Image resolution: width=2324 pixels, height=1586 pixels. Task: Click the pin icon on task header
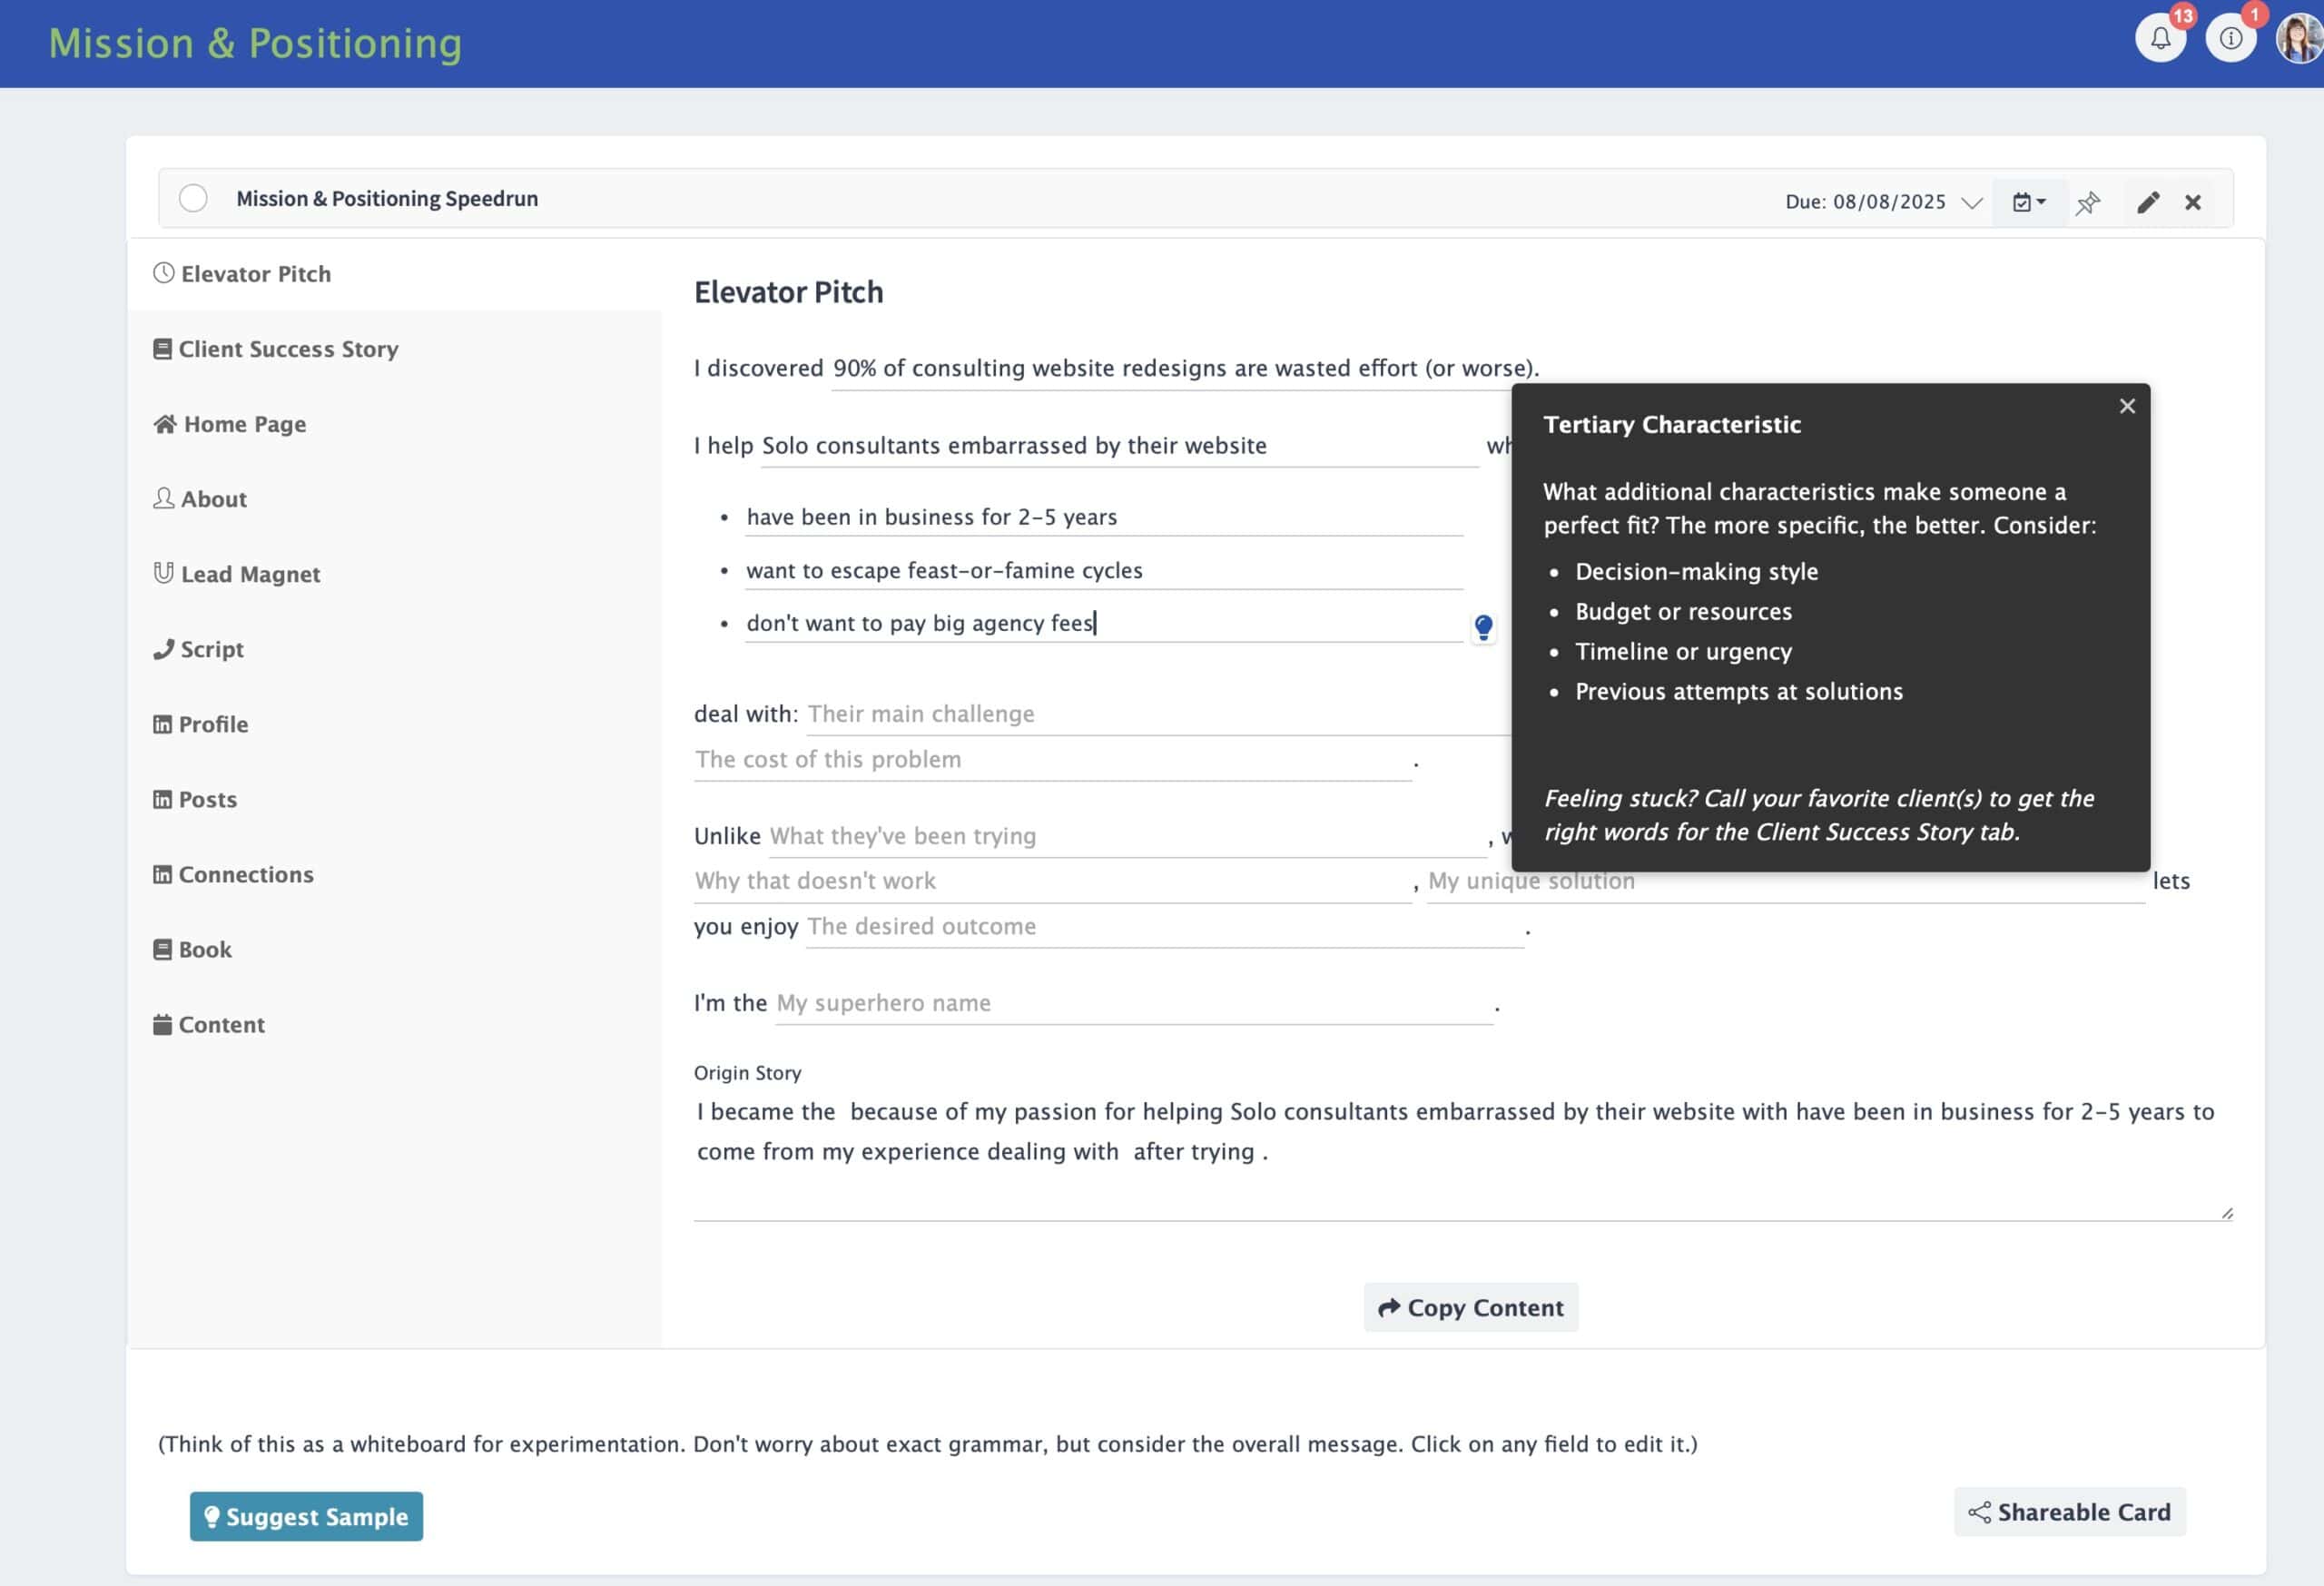coord(2087,203)
